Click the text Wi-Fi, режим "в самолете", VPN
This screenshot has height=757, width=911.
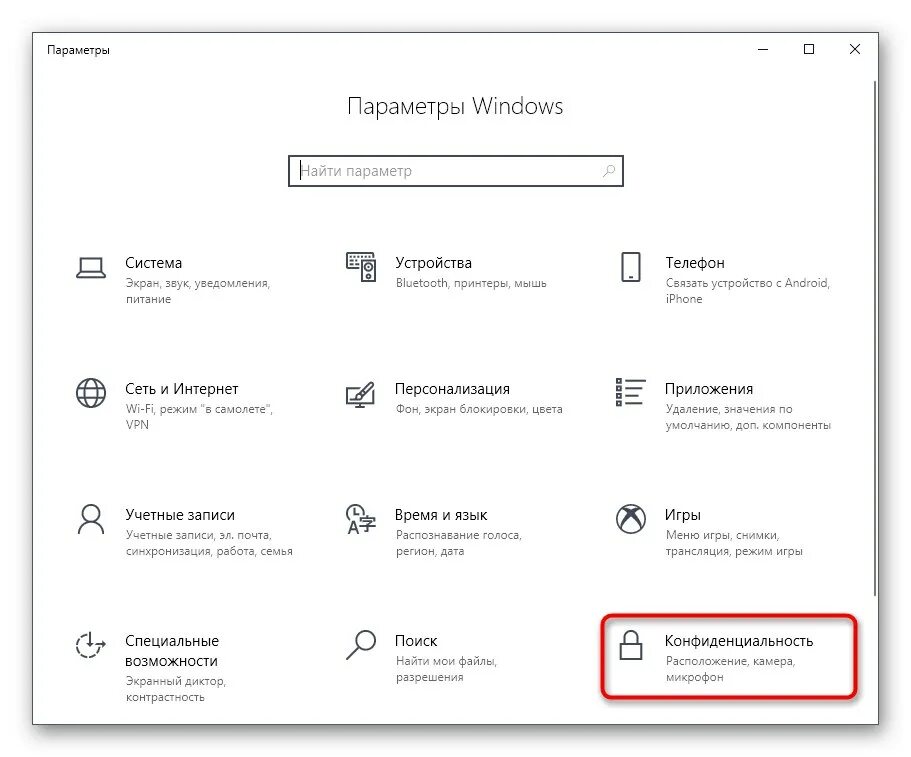pyautogui.click(x=199, y=417)
